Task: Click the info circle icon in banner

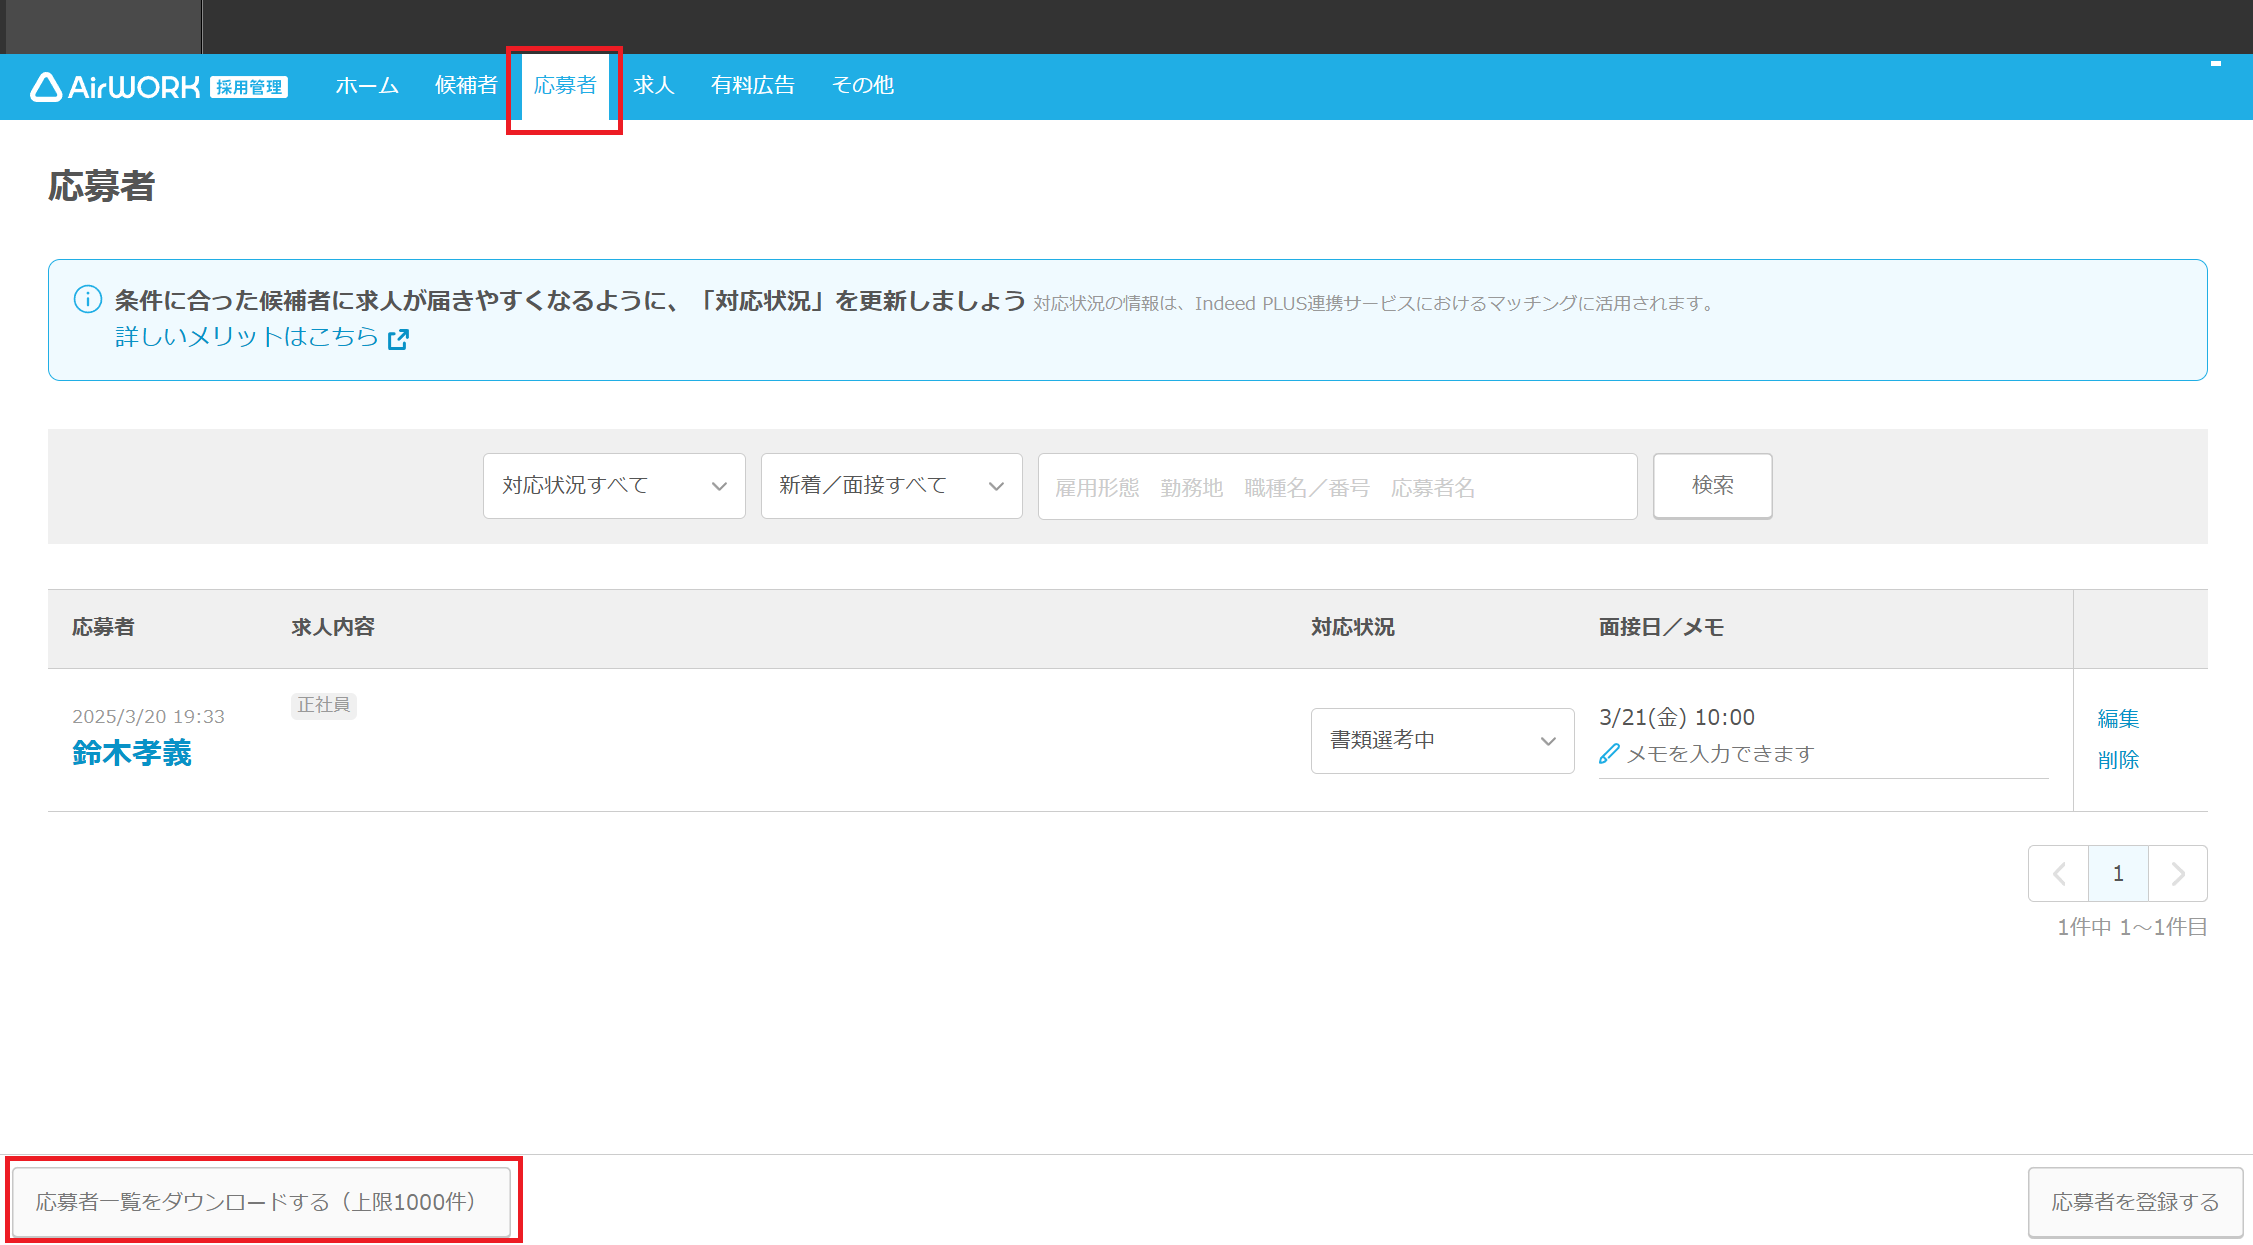Action: point(88,299)
